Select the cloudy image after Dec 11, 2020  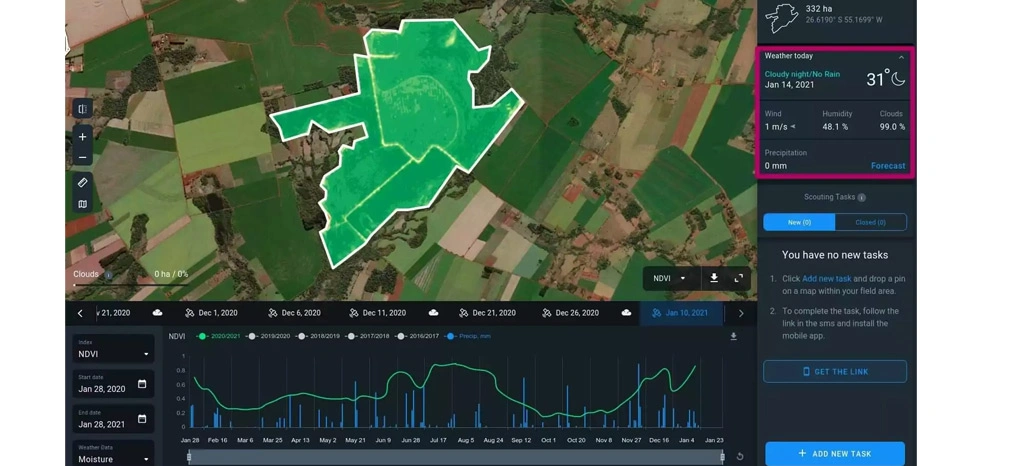coord(433,313)
